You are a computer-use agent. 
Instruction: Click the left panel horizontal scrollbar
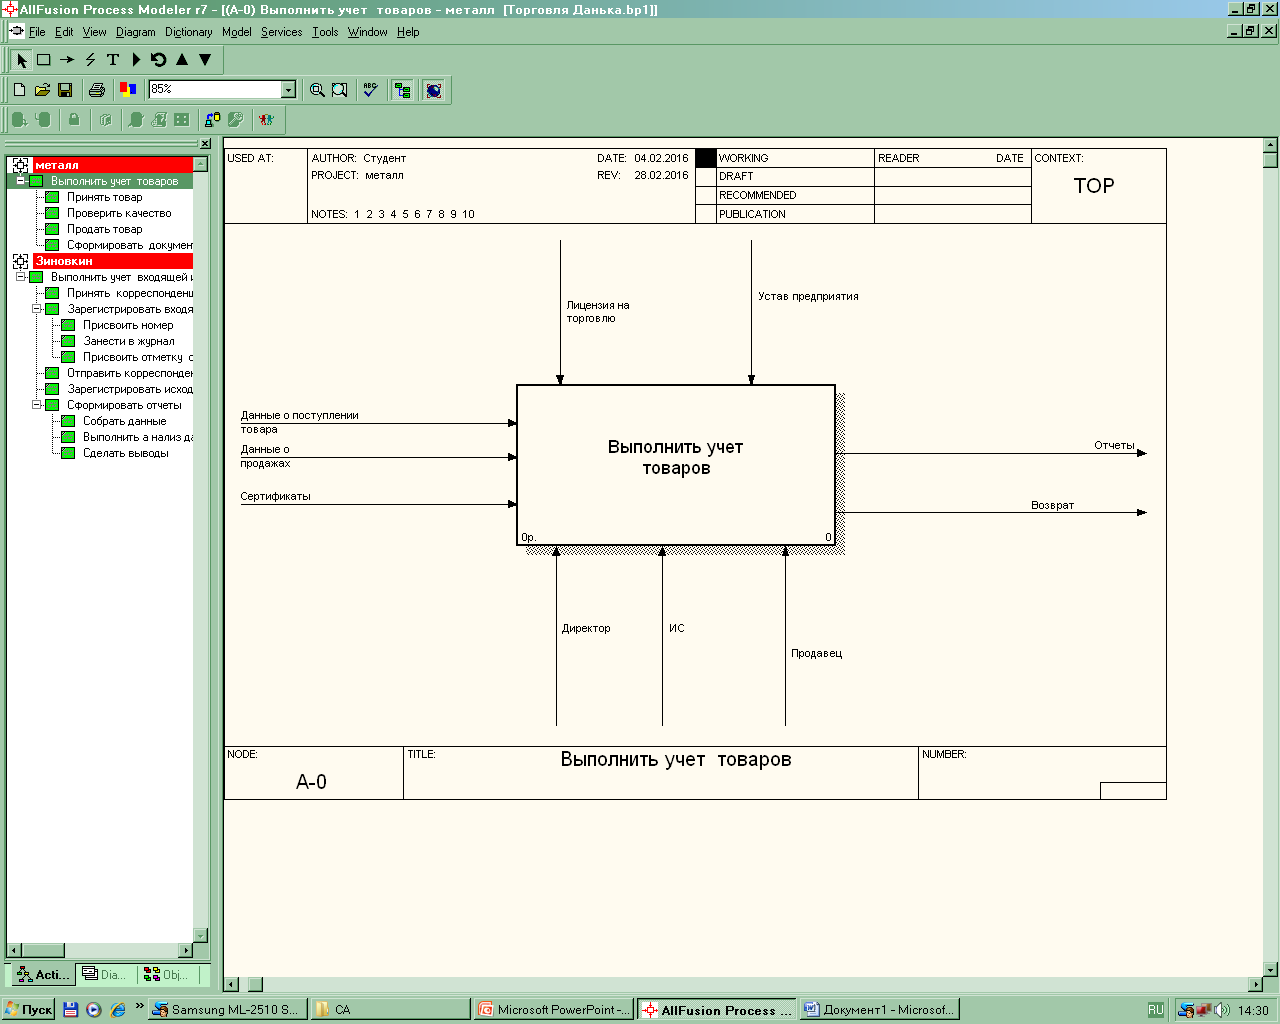tap(100, 950)
